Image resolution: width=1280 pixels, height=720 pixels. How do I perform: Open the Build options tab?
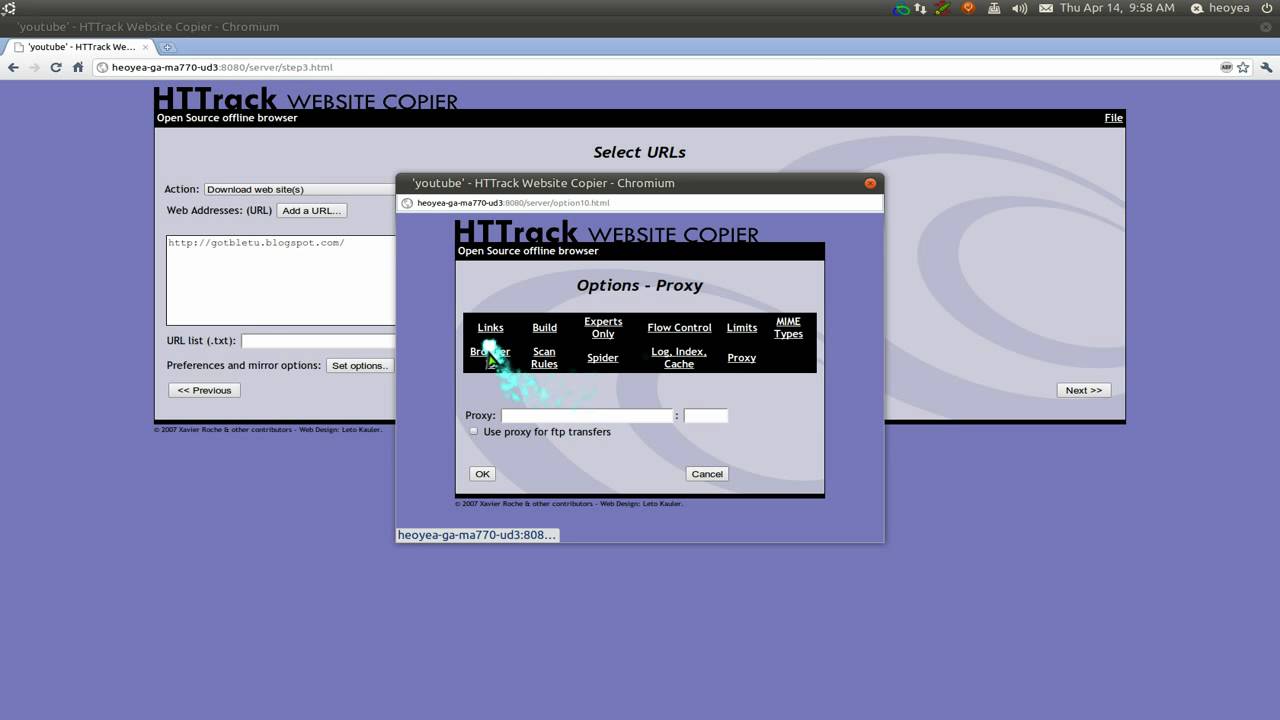click(545, 328)
